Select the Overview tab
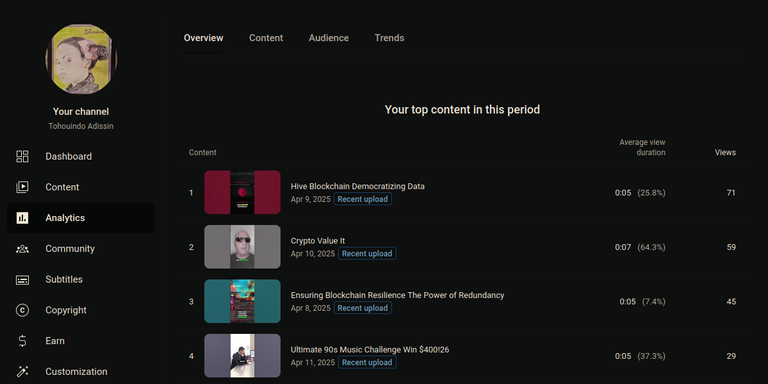The height and width of the screenshot is (384, 768). tap(203, 38)
